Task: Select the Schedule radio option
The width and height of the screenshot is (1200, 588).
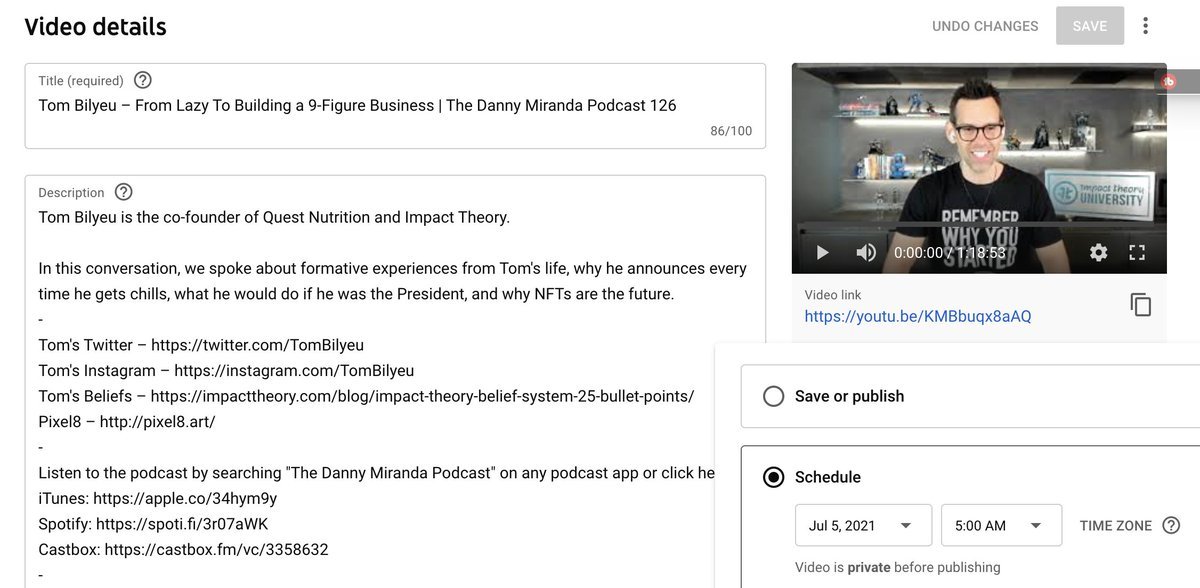Action: (773, 477)
